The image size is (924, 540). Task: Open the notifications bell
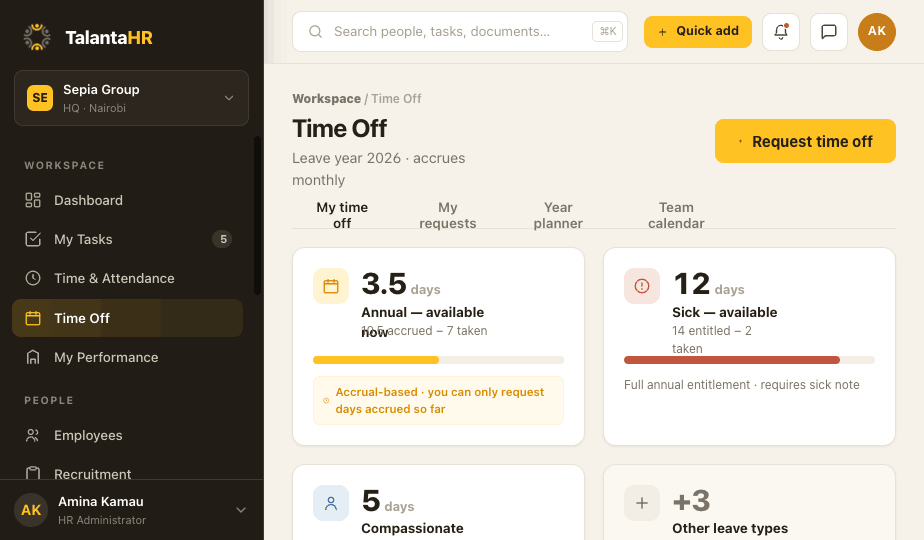tap(781, 31)
